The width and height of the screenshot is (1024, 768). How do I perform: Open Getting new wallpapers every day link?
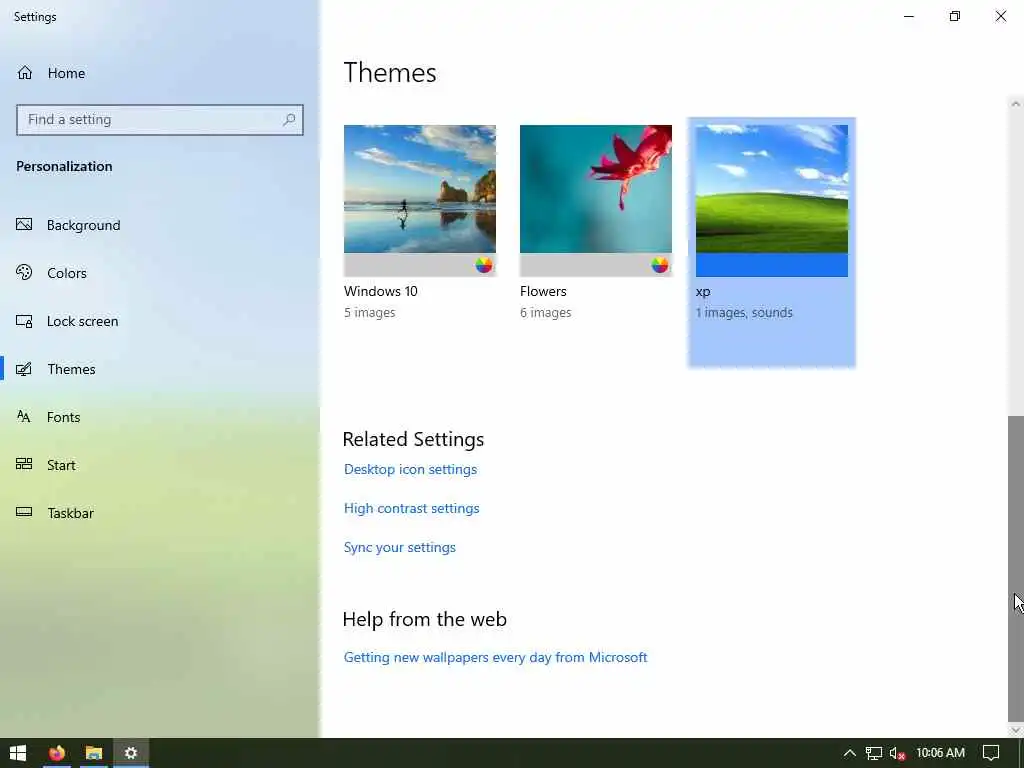(495, 657)
